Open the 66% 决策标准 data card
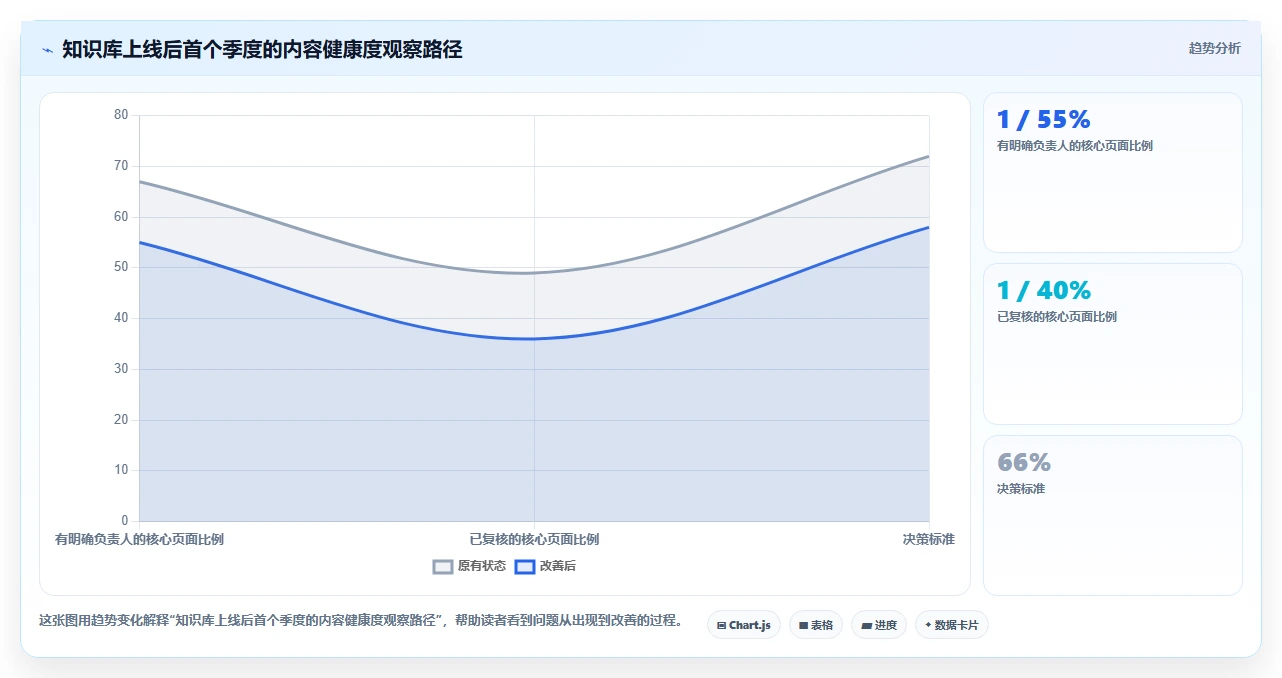 click(1113, 515)
